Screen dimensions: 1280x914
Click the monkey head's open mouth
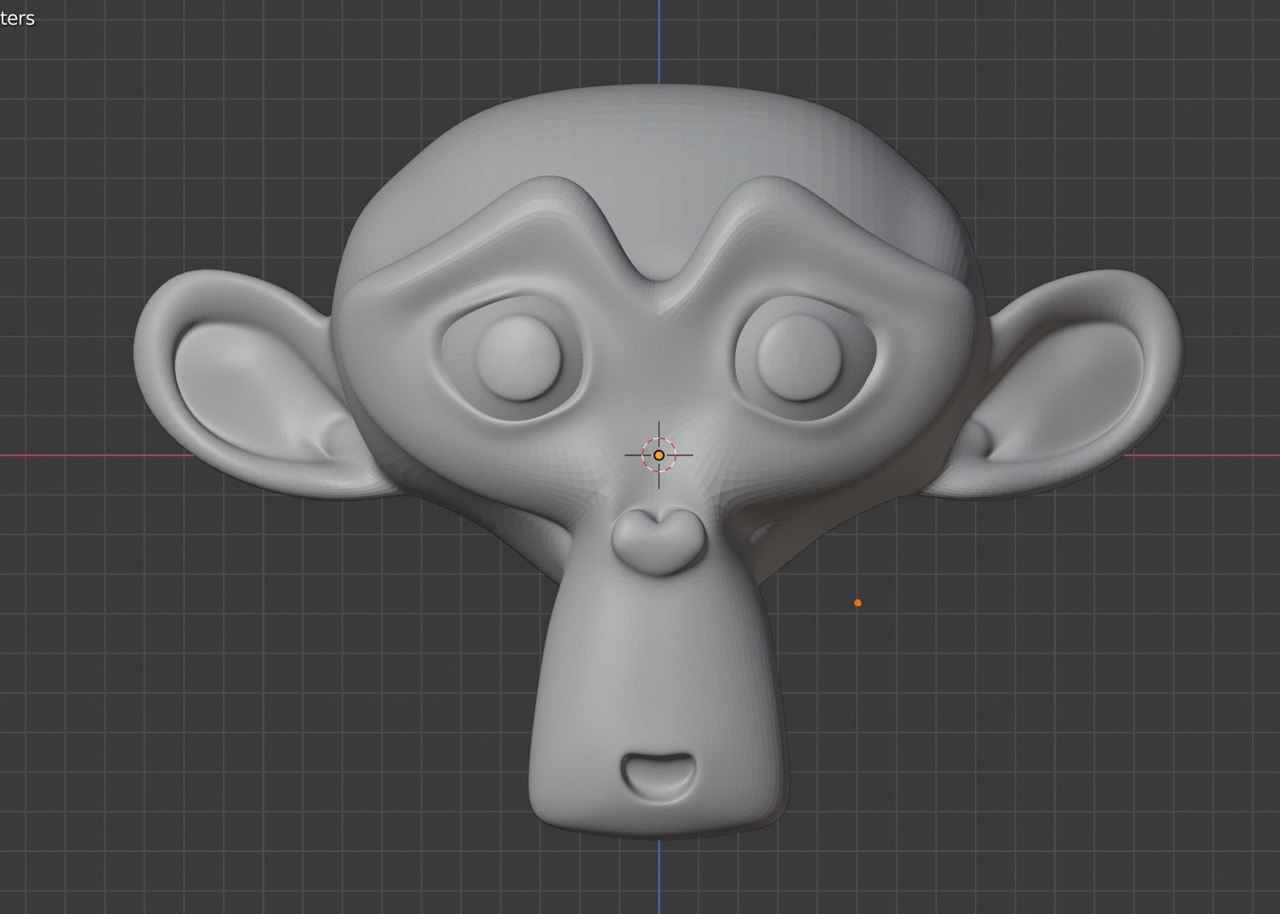(x=657, y=776)
